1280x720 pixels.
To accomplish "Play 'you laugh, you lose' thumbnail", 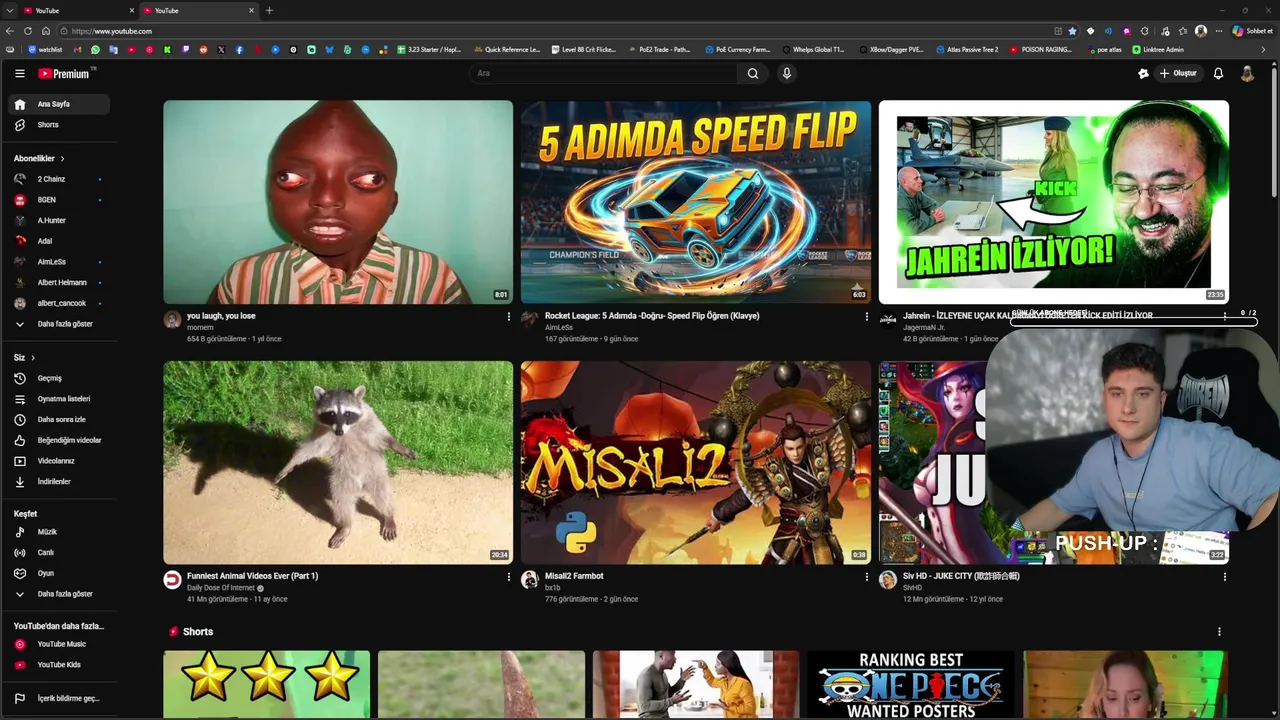I will coord(338,202).
